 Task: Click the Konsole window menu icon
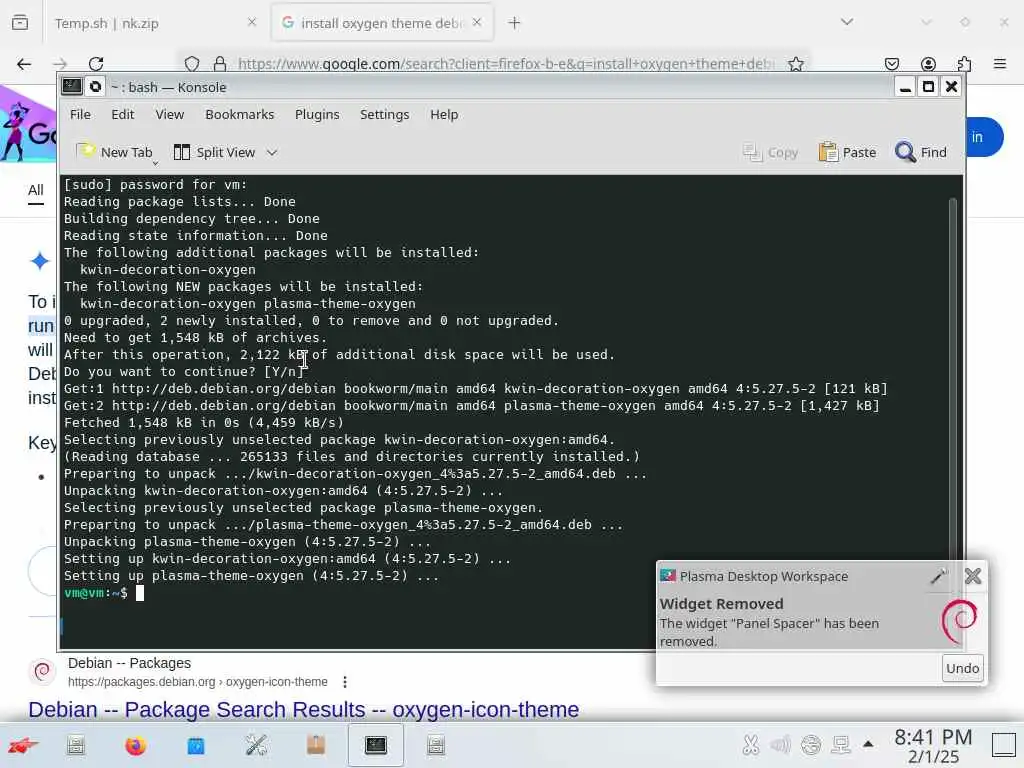[x=72, y=86]
